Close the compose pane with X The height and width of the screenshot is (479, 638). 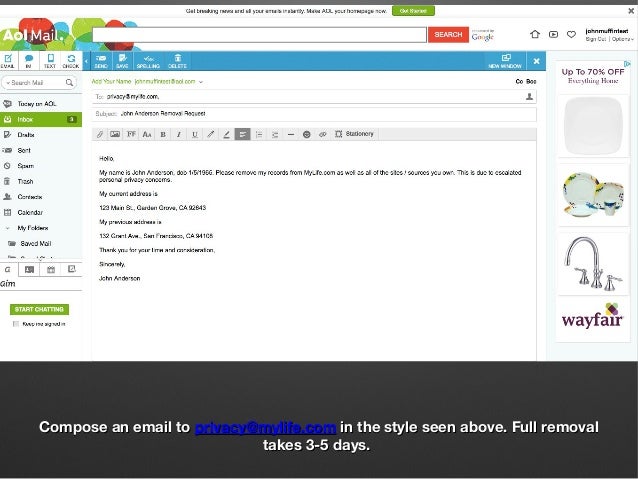click(x=536, y=61)
